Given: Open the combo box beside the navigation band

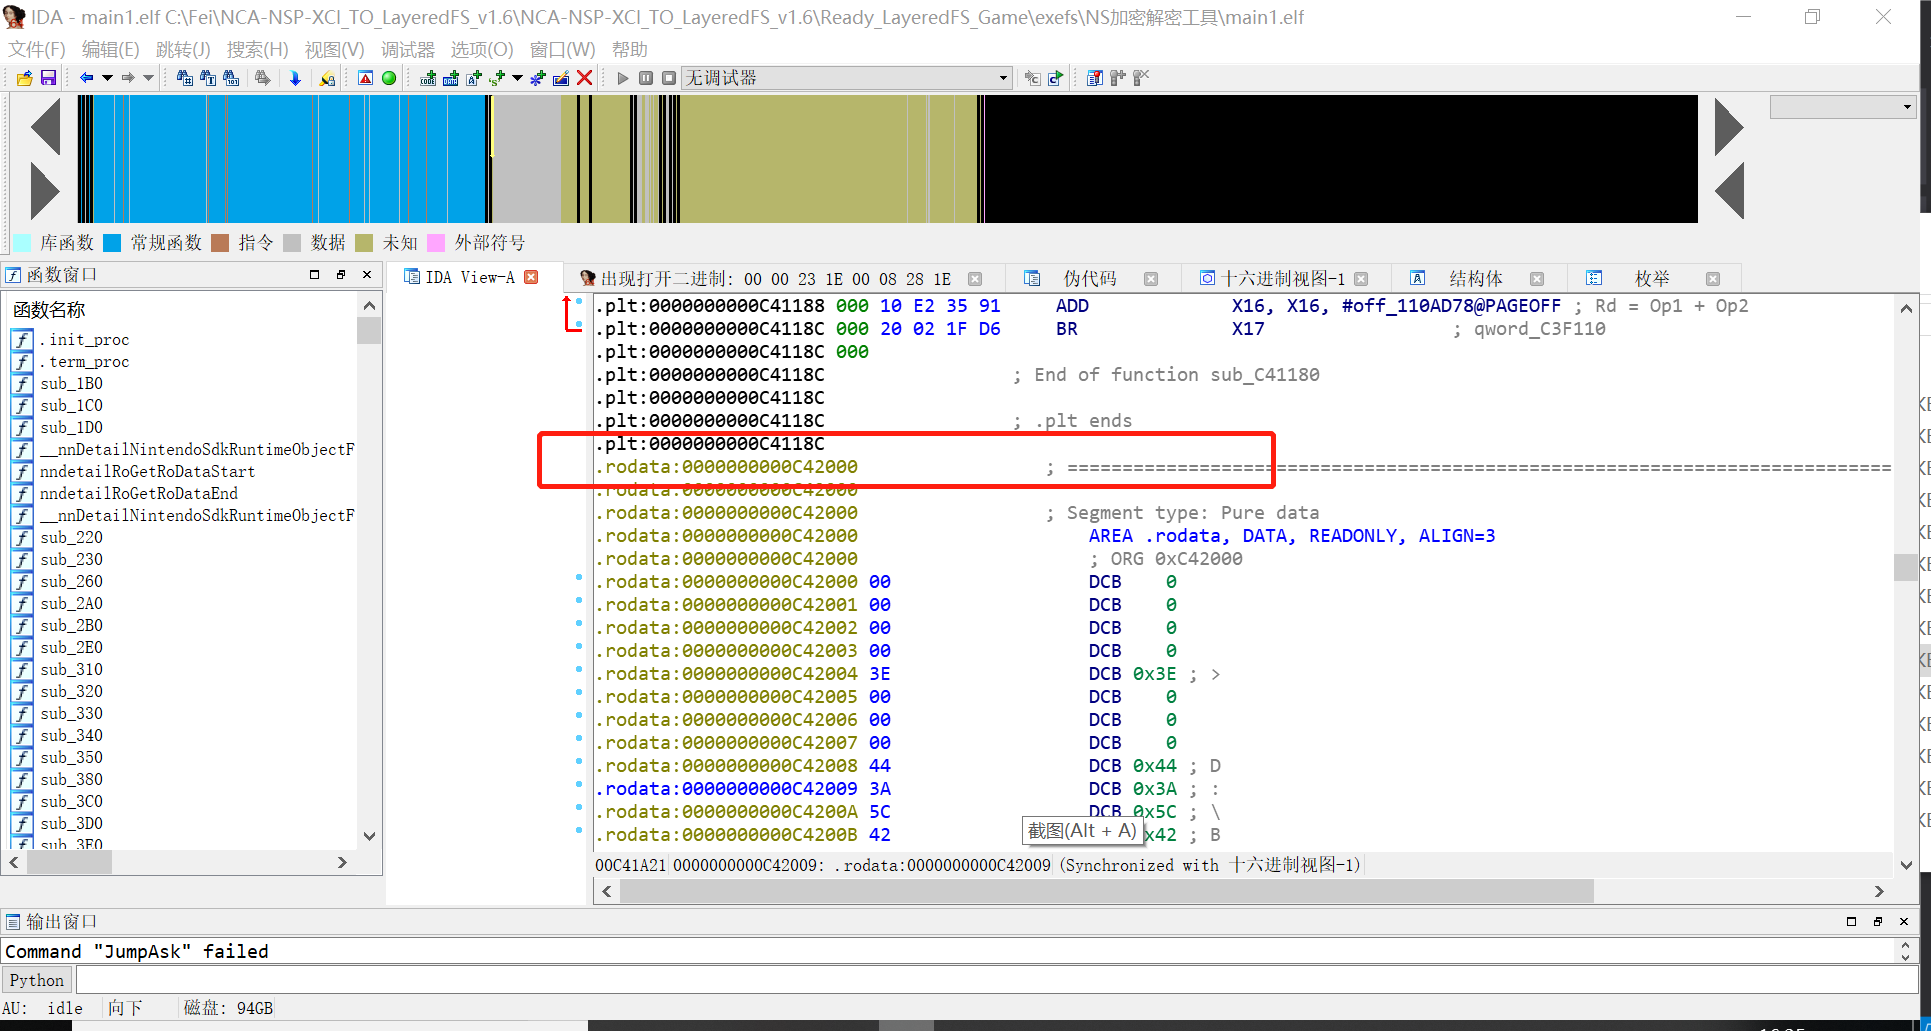Looking at the screenshot, I should [x=1842, y=107].
